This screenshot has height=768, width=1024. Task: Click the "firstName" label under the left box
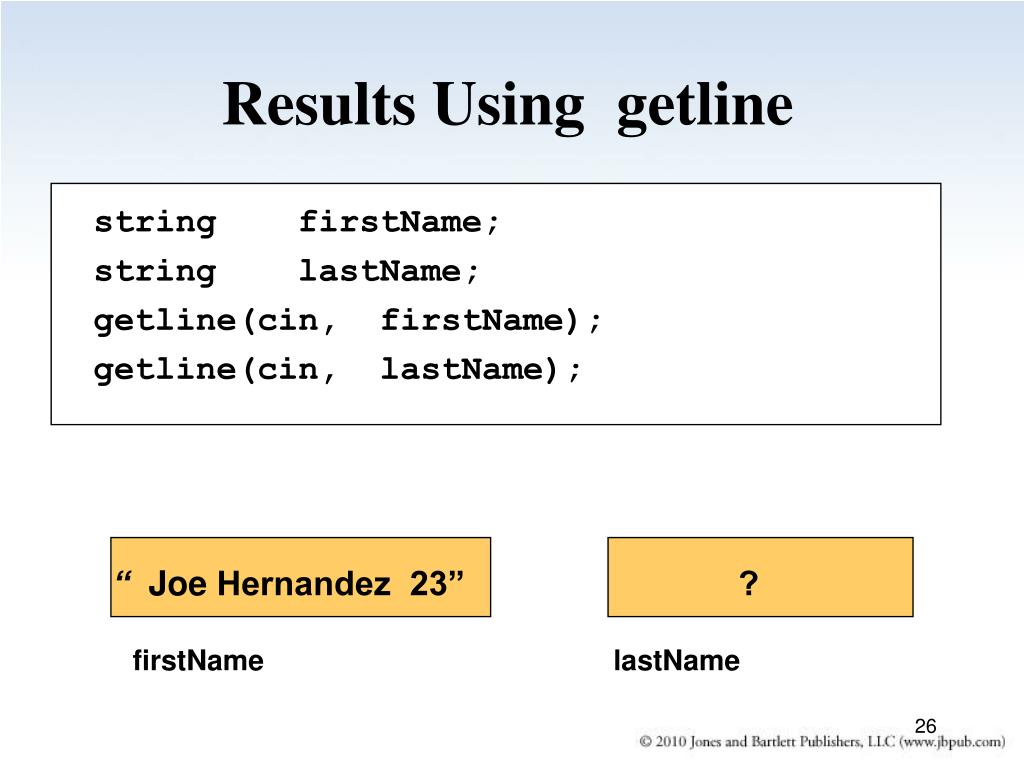198,661
